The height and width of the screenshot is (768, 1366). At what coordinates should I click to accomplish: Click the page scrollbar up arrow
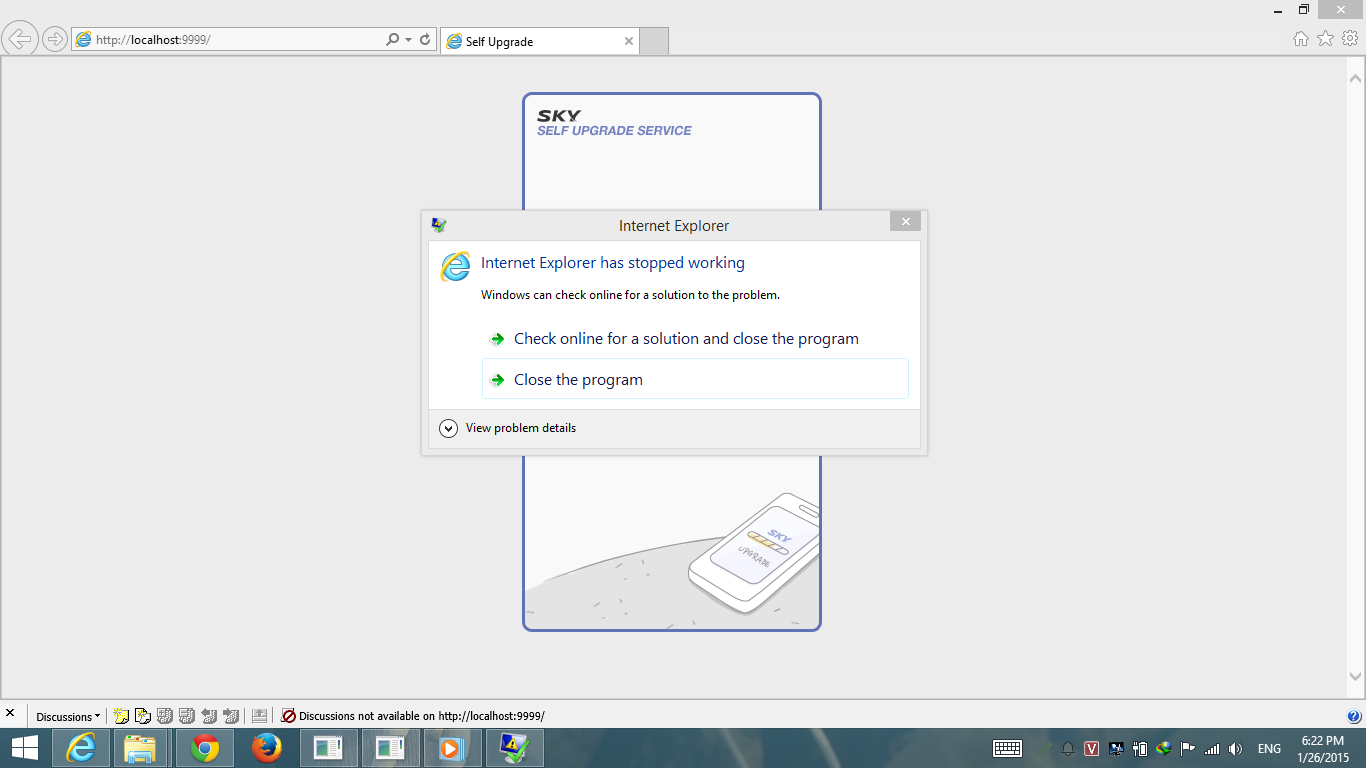point(1356,77)
